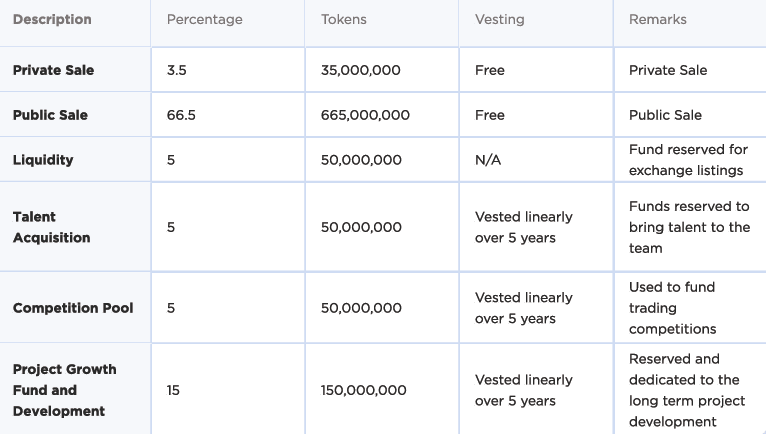
Task: Click the Talent Acquisition row label
Action: coord(51,227)
